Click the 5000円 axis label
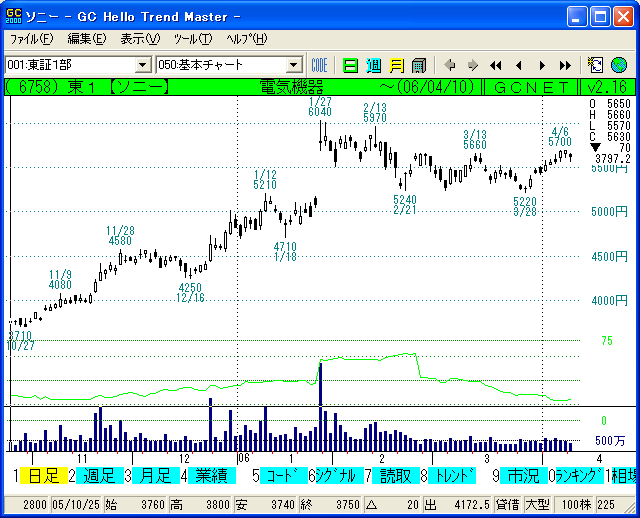 609,212
